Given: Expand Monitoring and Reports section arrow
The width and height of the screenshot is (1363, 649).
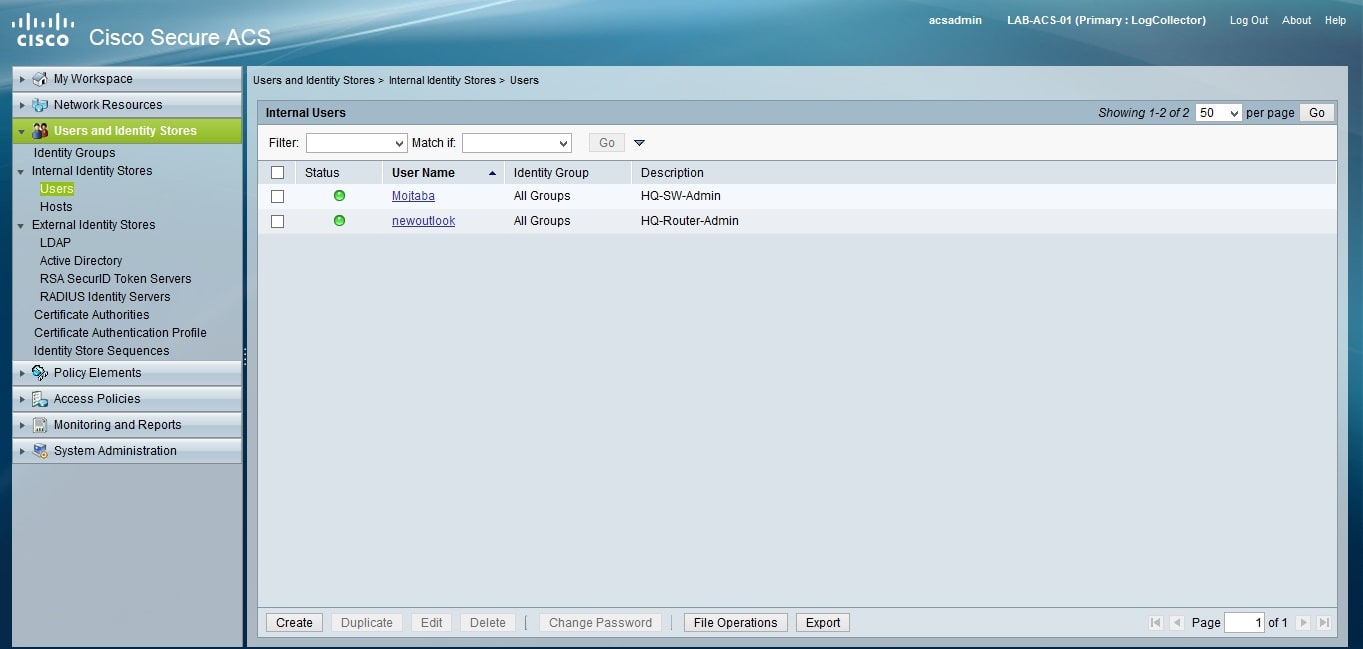Looking at the screenshot, I should (x=22, y=425).
